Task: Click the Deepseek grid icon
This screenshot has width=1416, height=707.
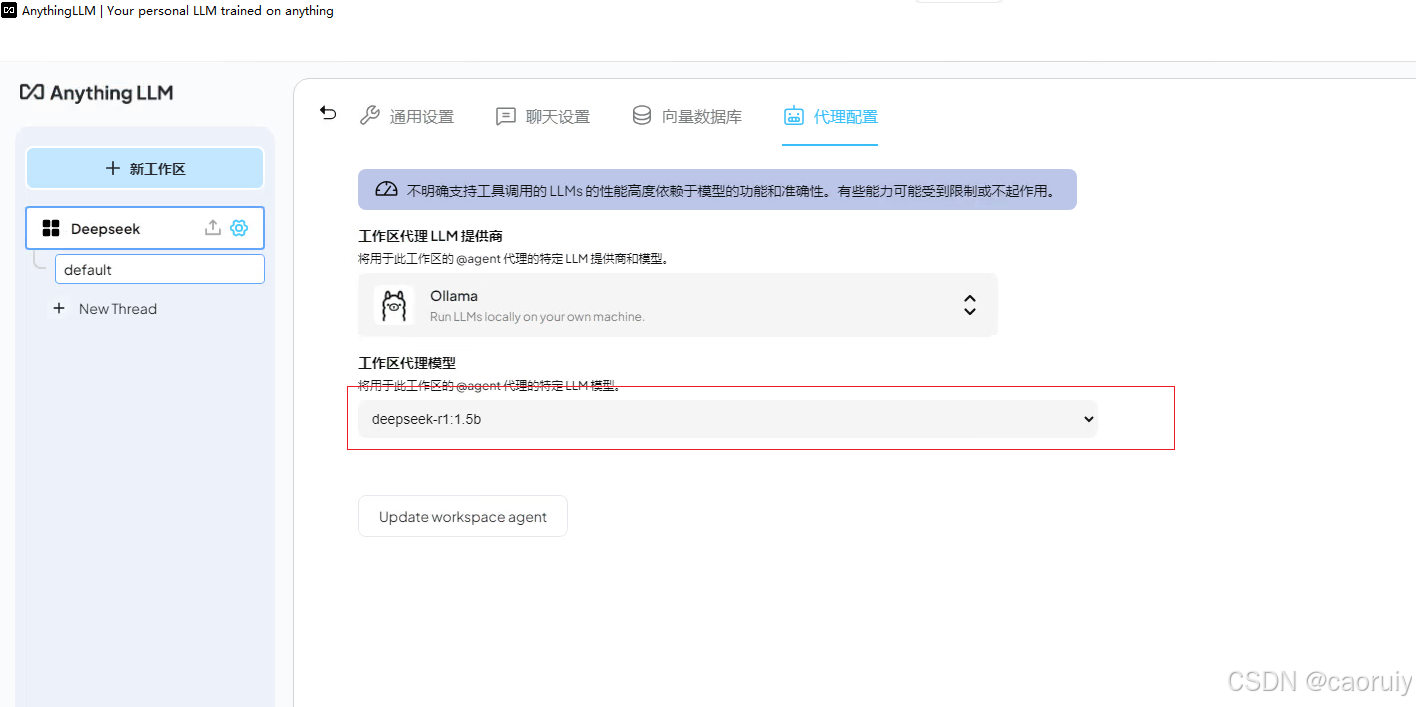Action: (x=51, y=228)
